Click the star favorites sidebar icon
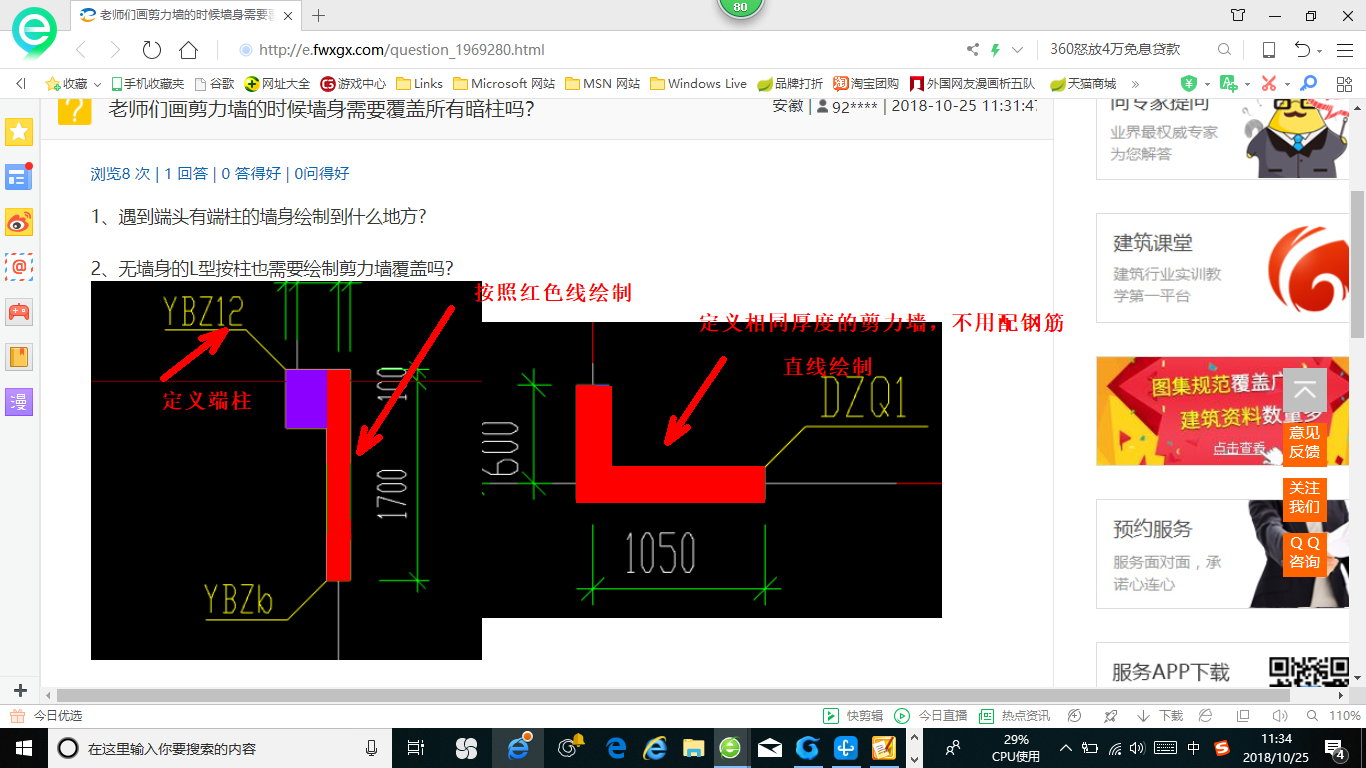 point(19,131)
